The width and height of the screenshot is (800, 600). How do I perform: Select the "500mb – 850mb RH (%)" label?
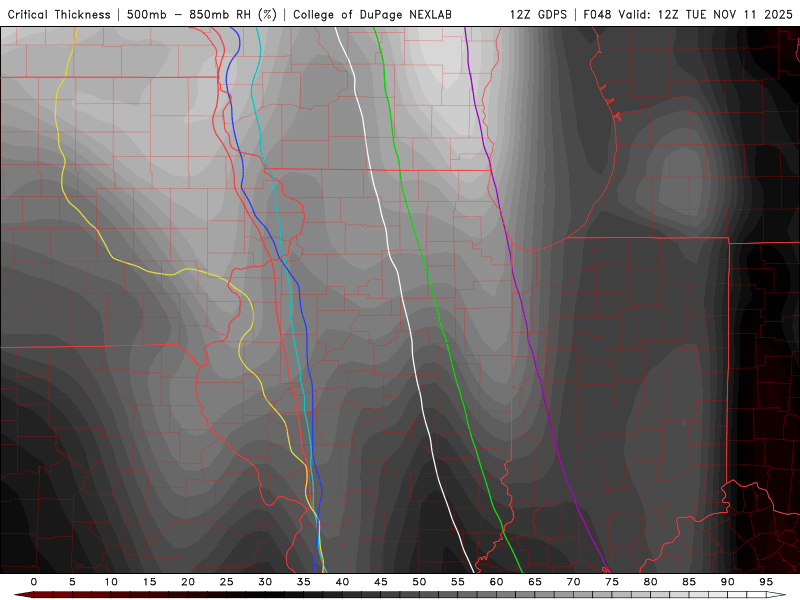pyautogui.click(x=202, y=15)
